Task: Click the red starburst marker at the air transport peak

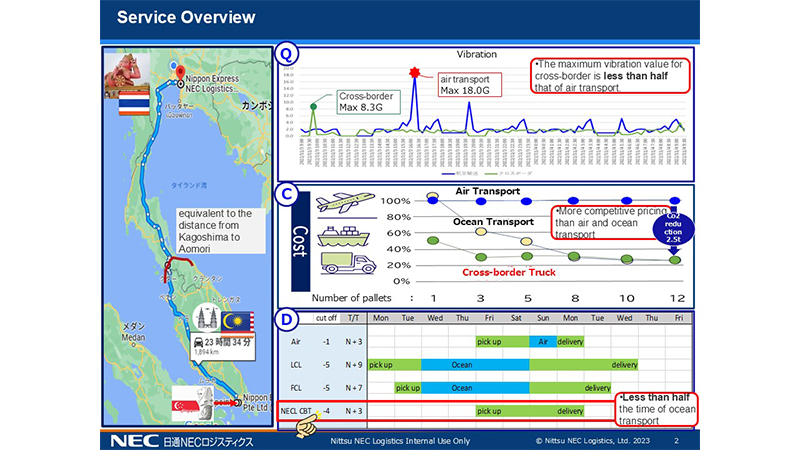Action: click(x=414, y=72)
